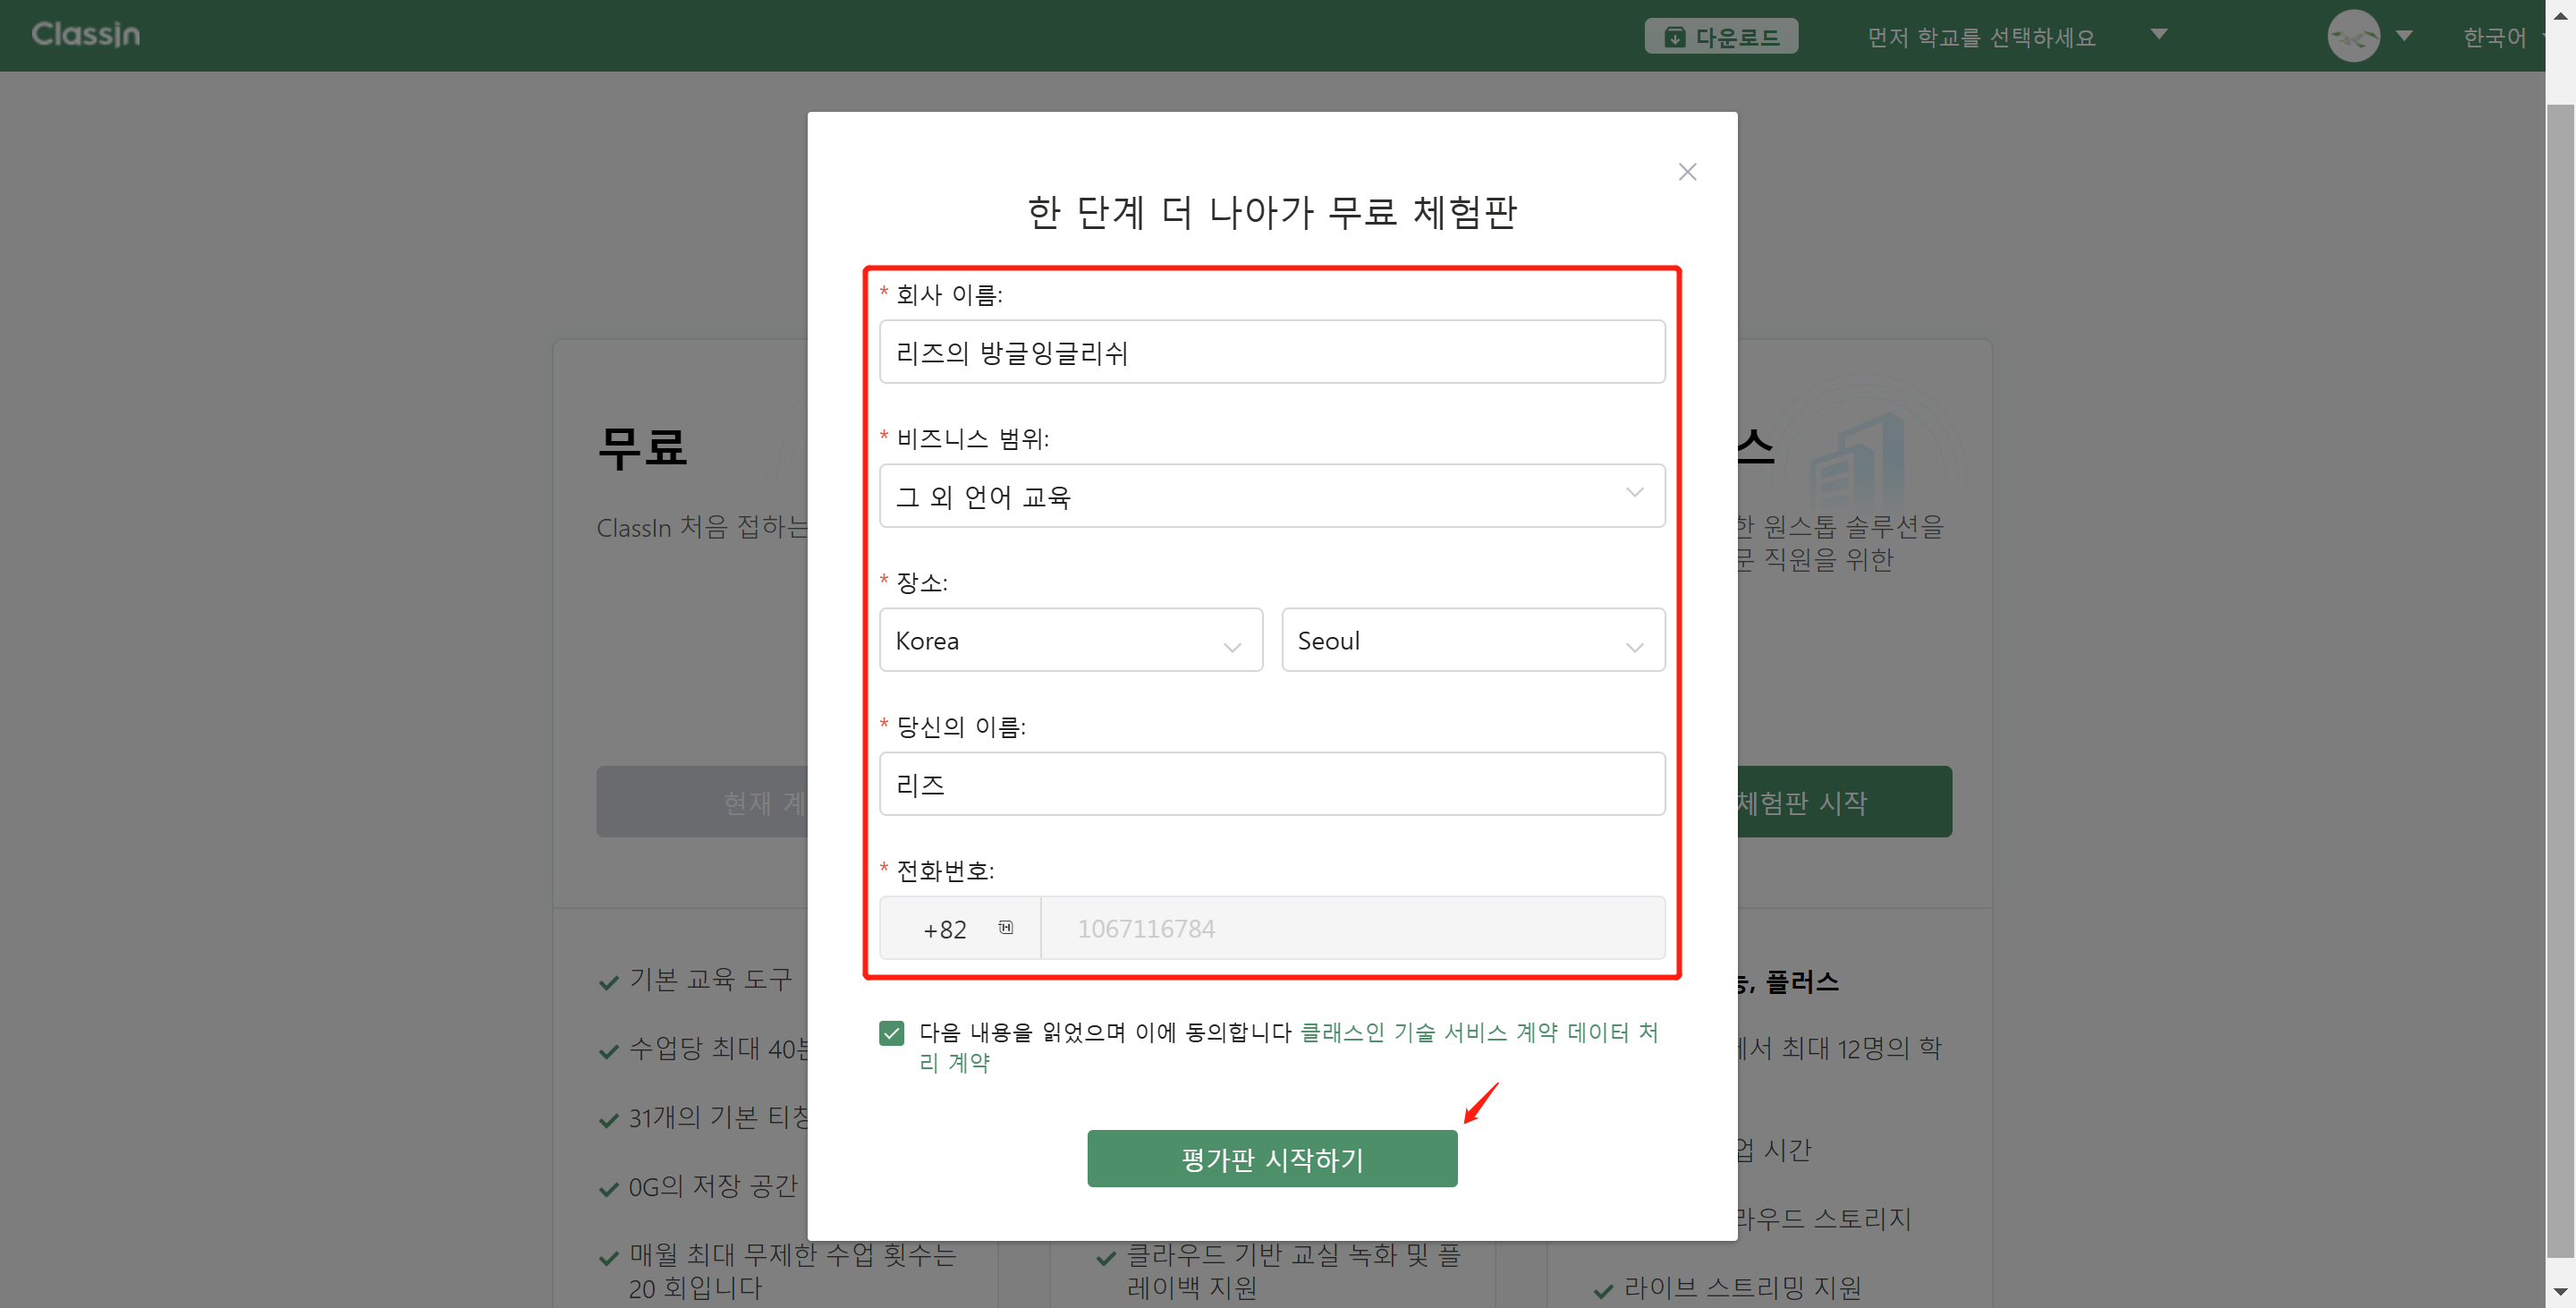The width and height of the screenshot is (2576, 1308).
Task: Uncheck the agreement checkbox
Action: 891,1033
